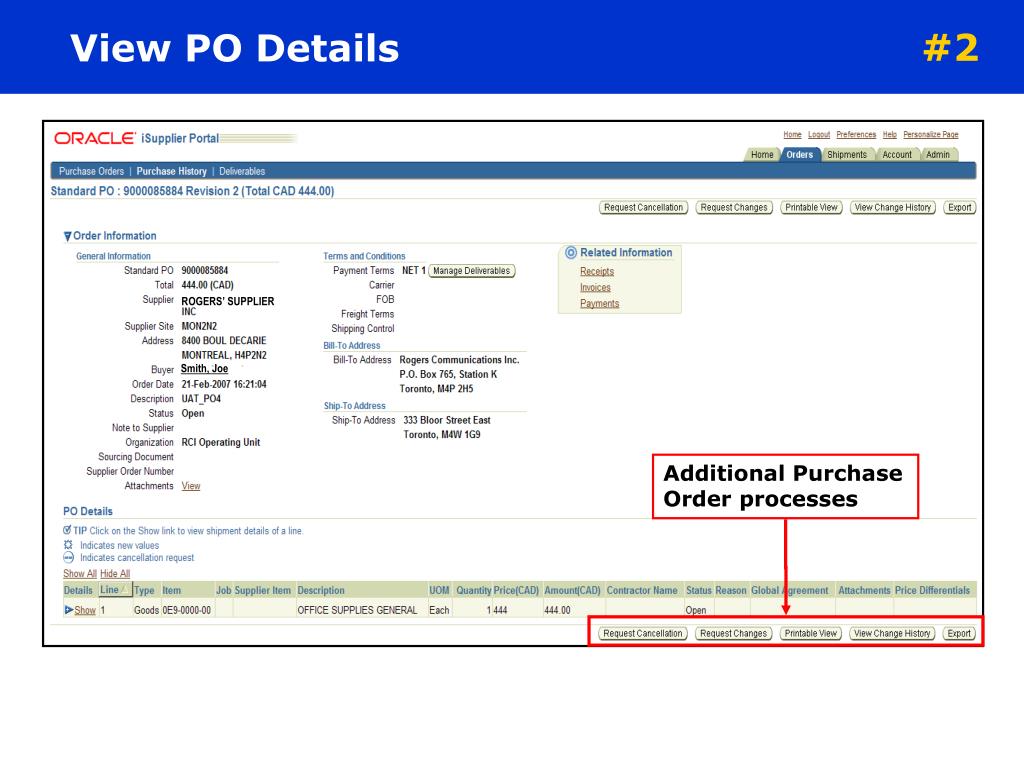
Task: Click OFFICE SUPPLIES GENERAL description cell
Action: (x=357, y=610)
